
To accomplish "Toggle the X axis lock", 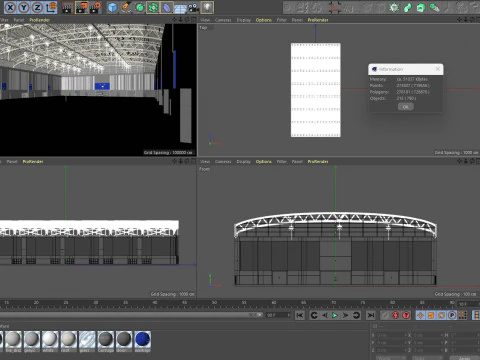I will [x=10, y=7].
